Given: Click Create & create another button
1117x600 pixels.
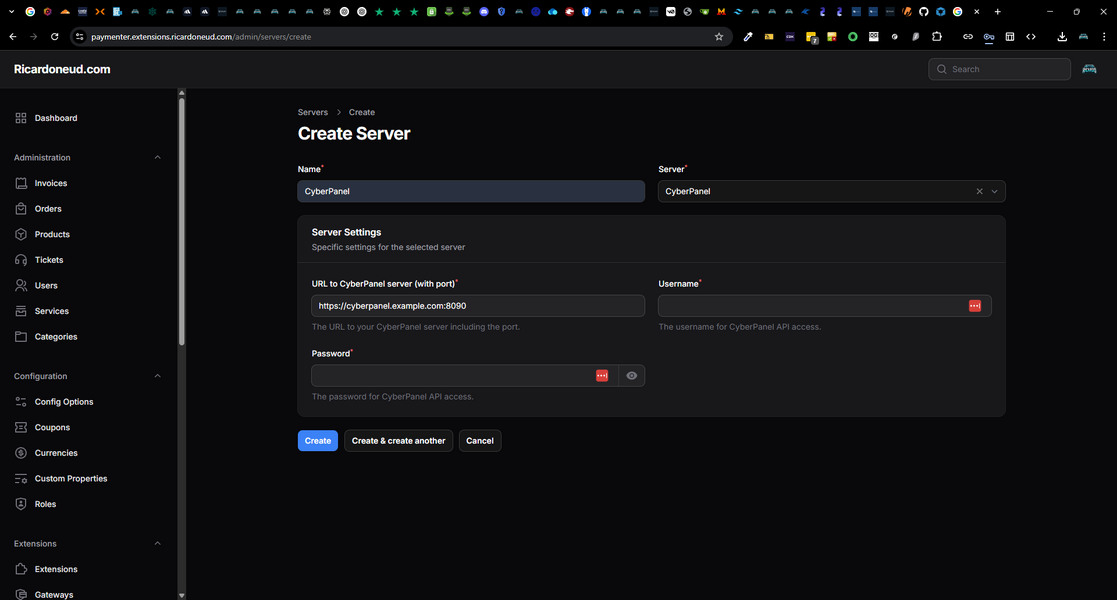Looking at the screenshot, I should pos(398,440).
